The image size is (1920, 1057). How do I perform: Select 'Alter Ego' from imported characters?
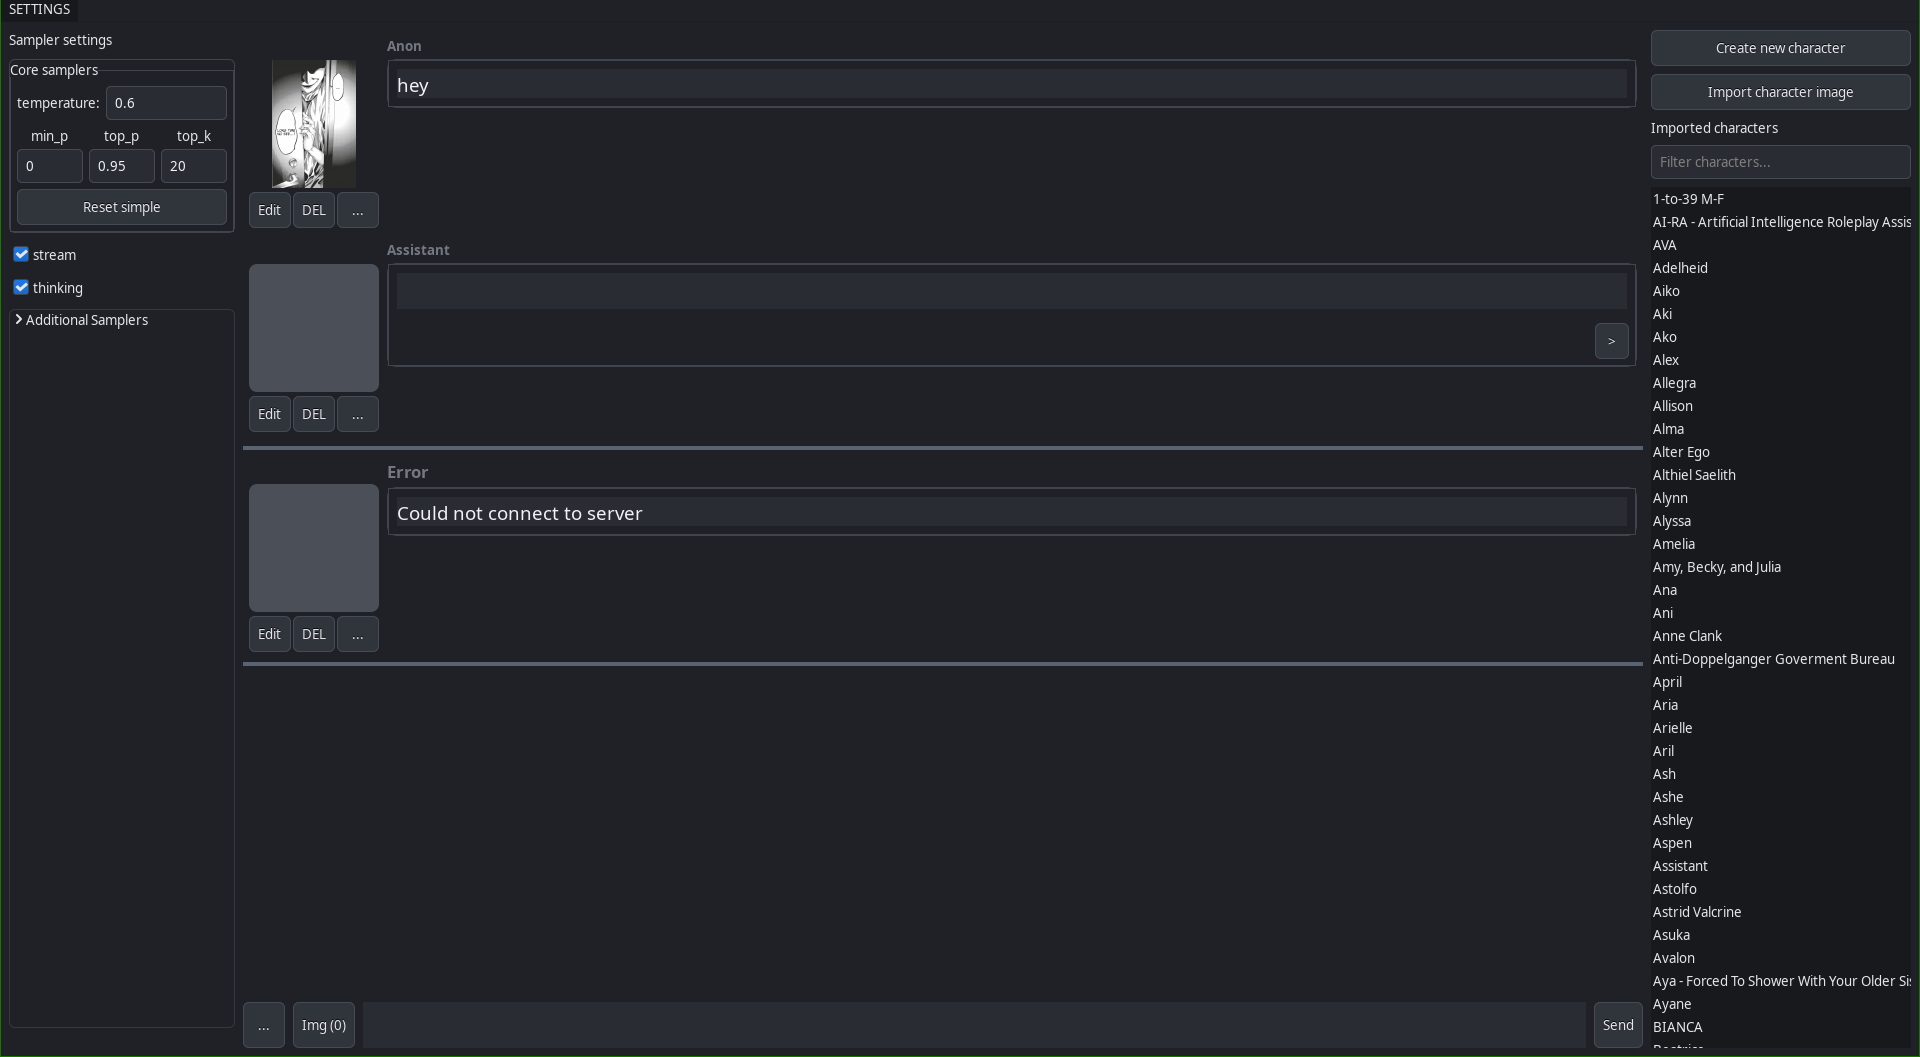(x=1681, y=452)
